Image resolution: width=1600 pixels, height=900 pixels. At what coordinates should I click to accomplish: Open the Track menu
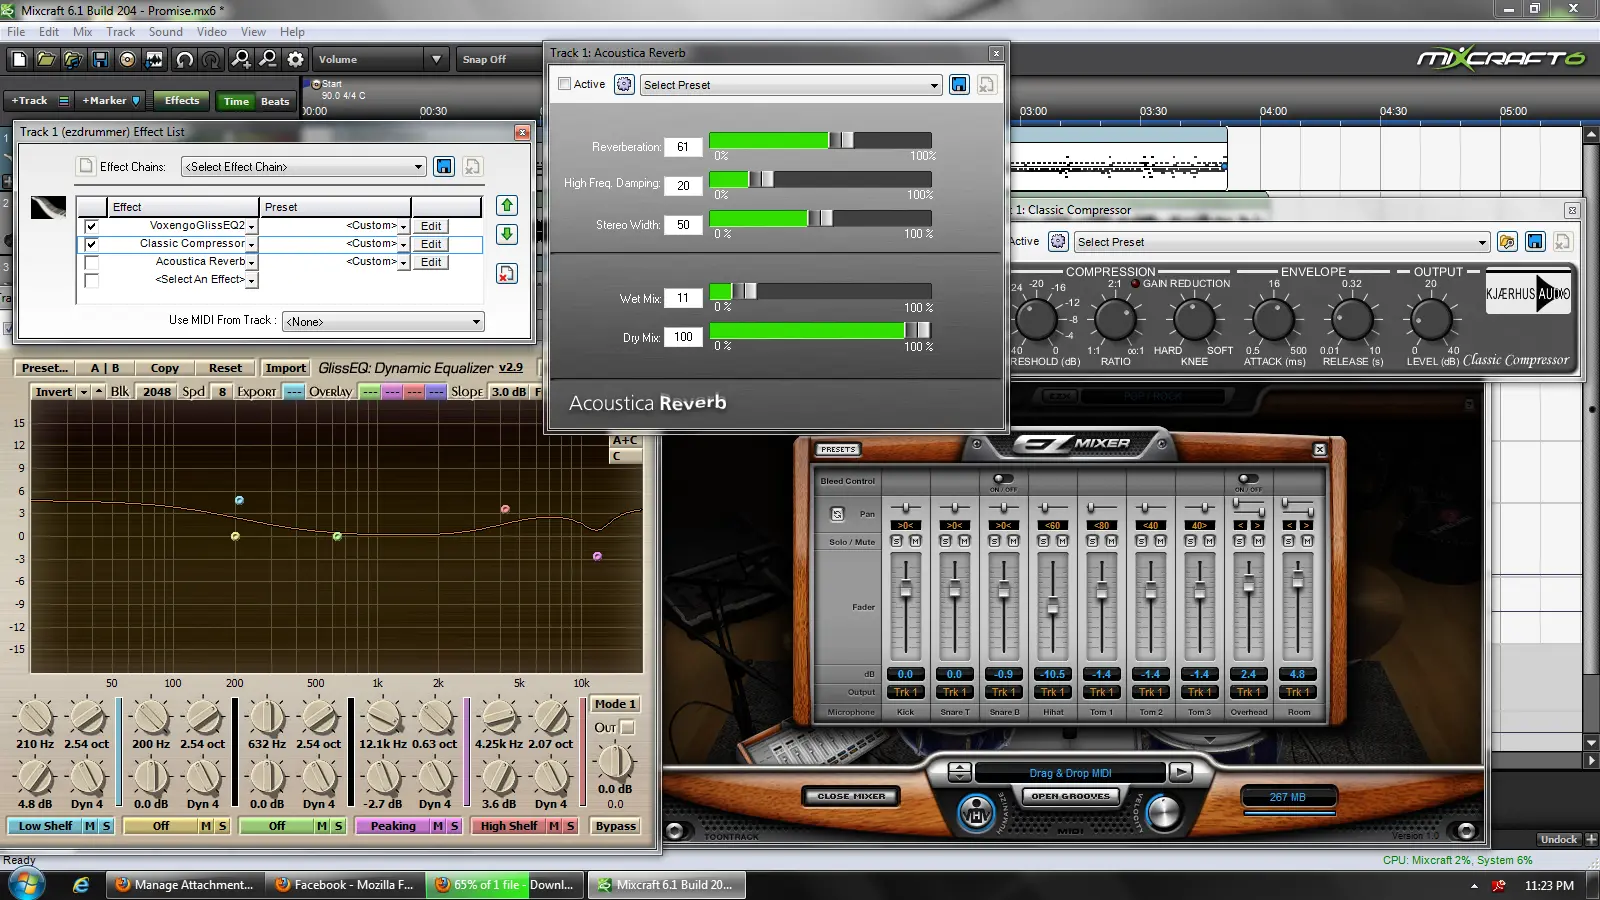120,32
